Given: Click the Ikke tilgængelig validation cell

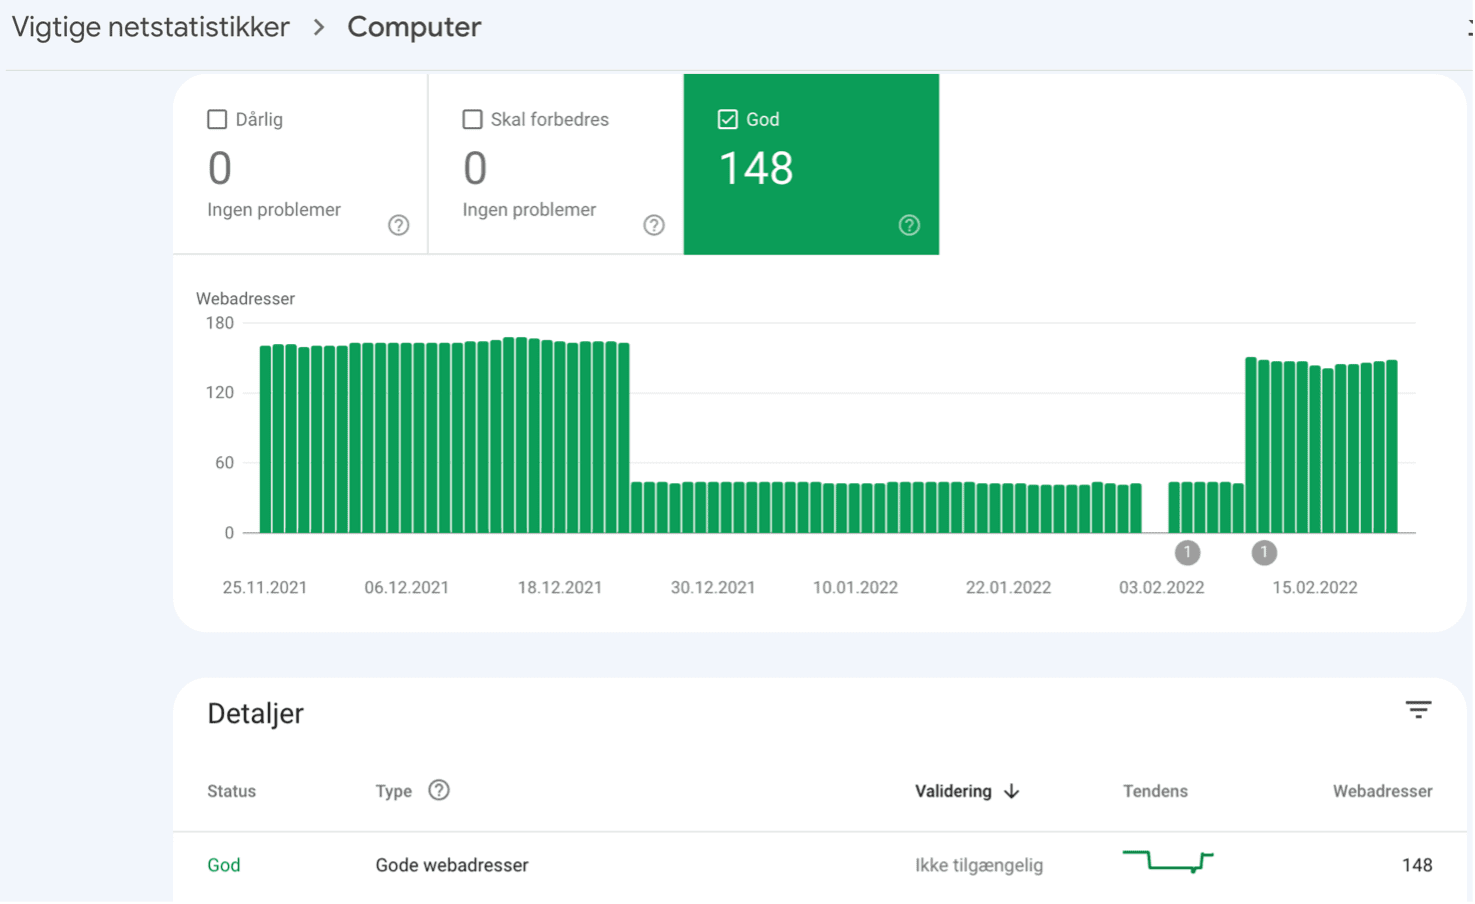Looking at the screenshot, I should 979,865.
